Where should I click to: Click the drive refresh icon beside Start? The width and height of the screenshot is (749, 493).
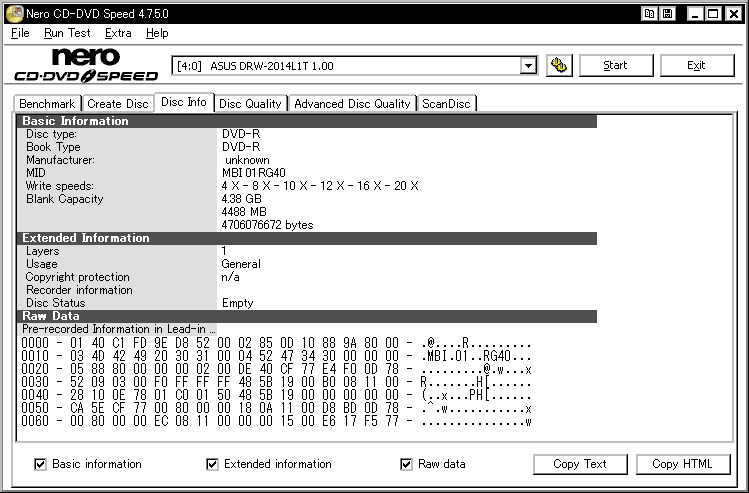pos(559,65)
